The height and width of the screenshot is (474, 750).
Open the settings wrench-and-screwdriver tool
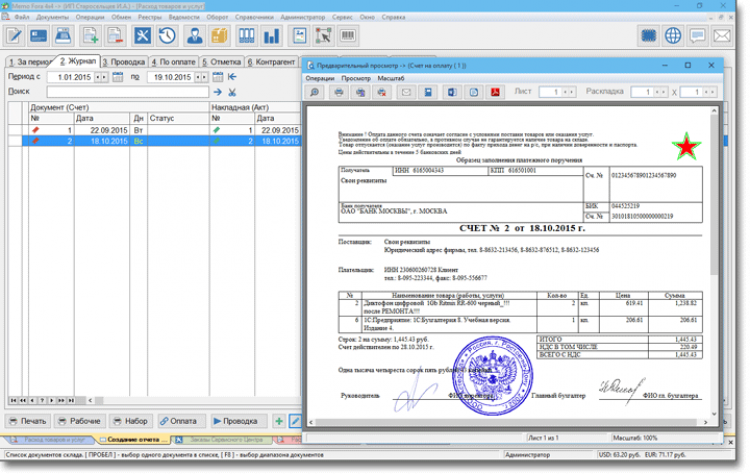click(141, 36)
